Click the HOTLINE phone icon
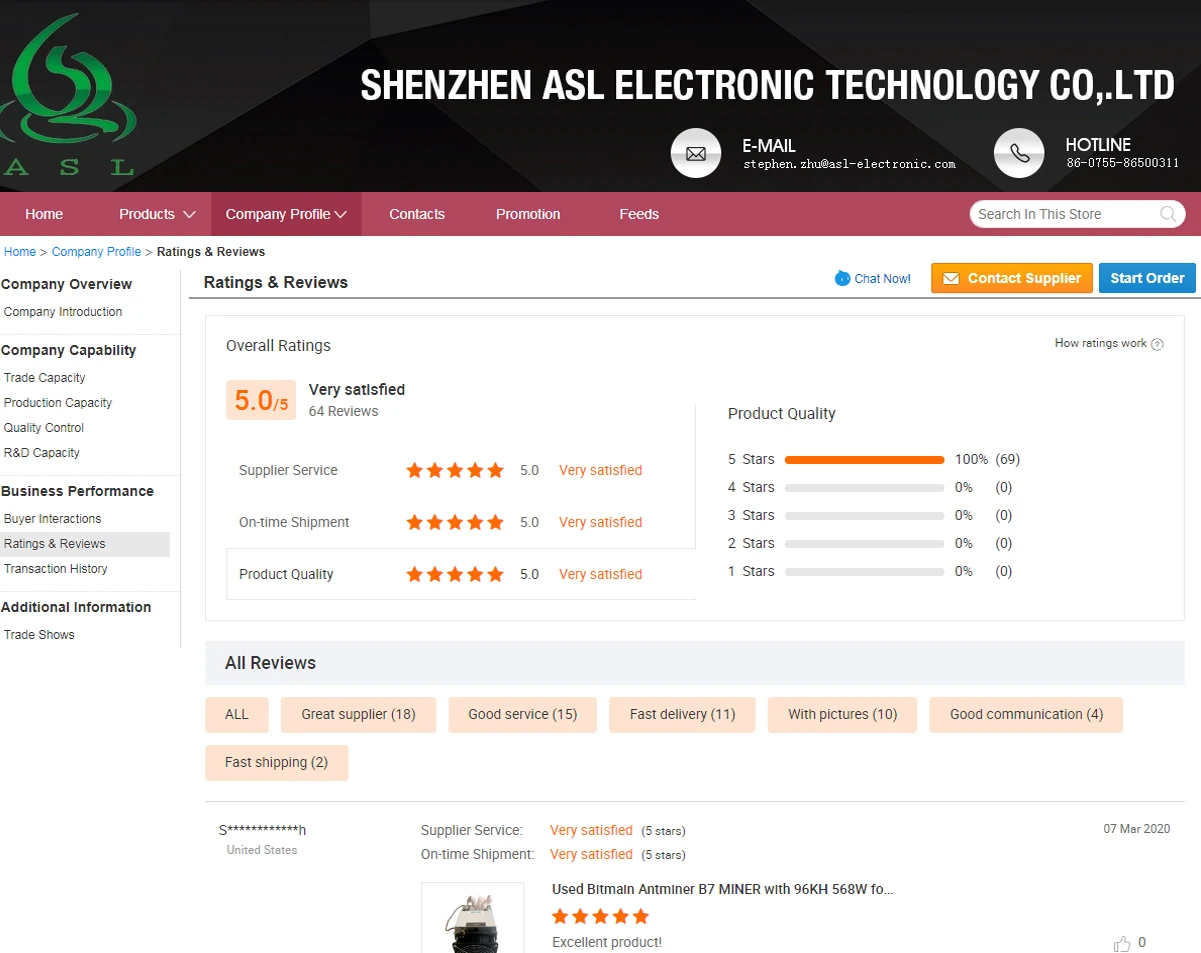 (1019, 153)
